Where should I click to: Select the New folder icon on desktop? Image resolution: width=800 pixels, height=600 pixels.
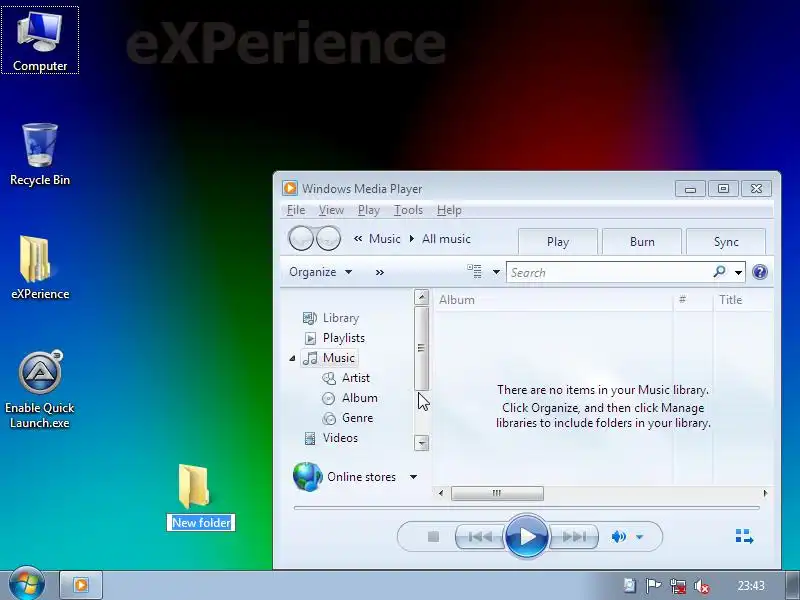pyautogui.click(x=194, y=486)
